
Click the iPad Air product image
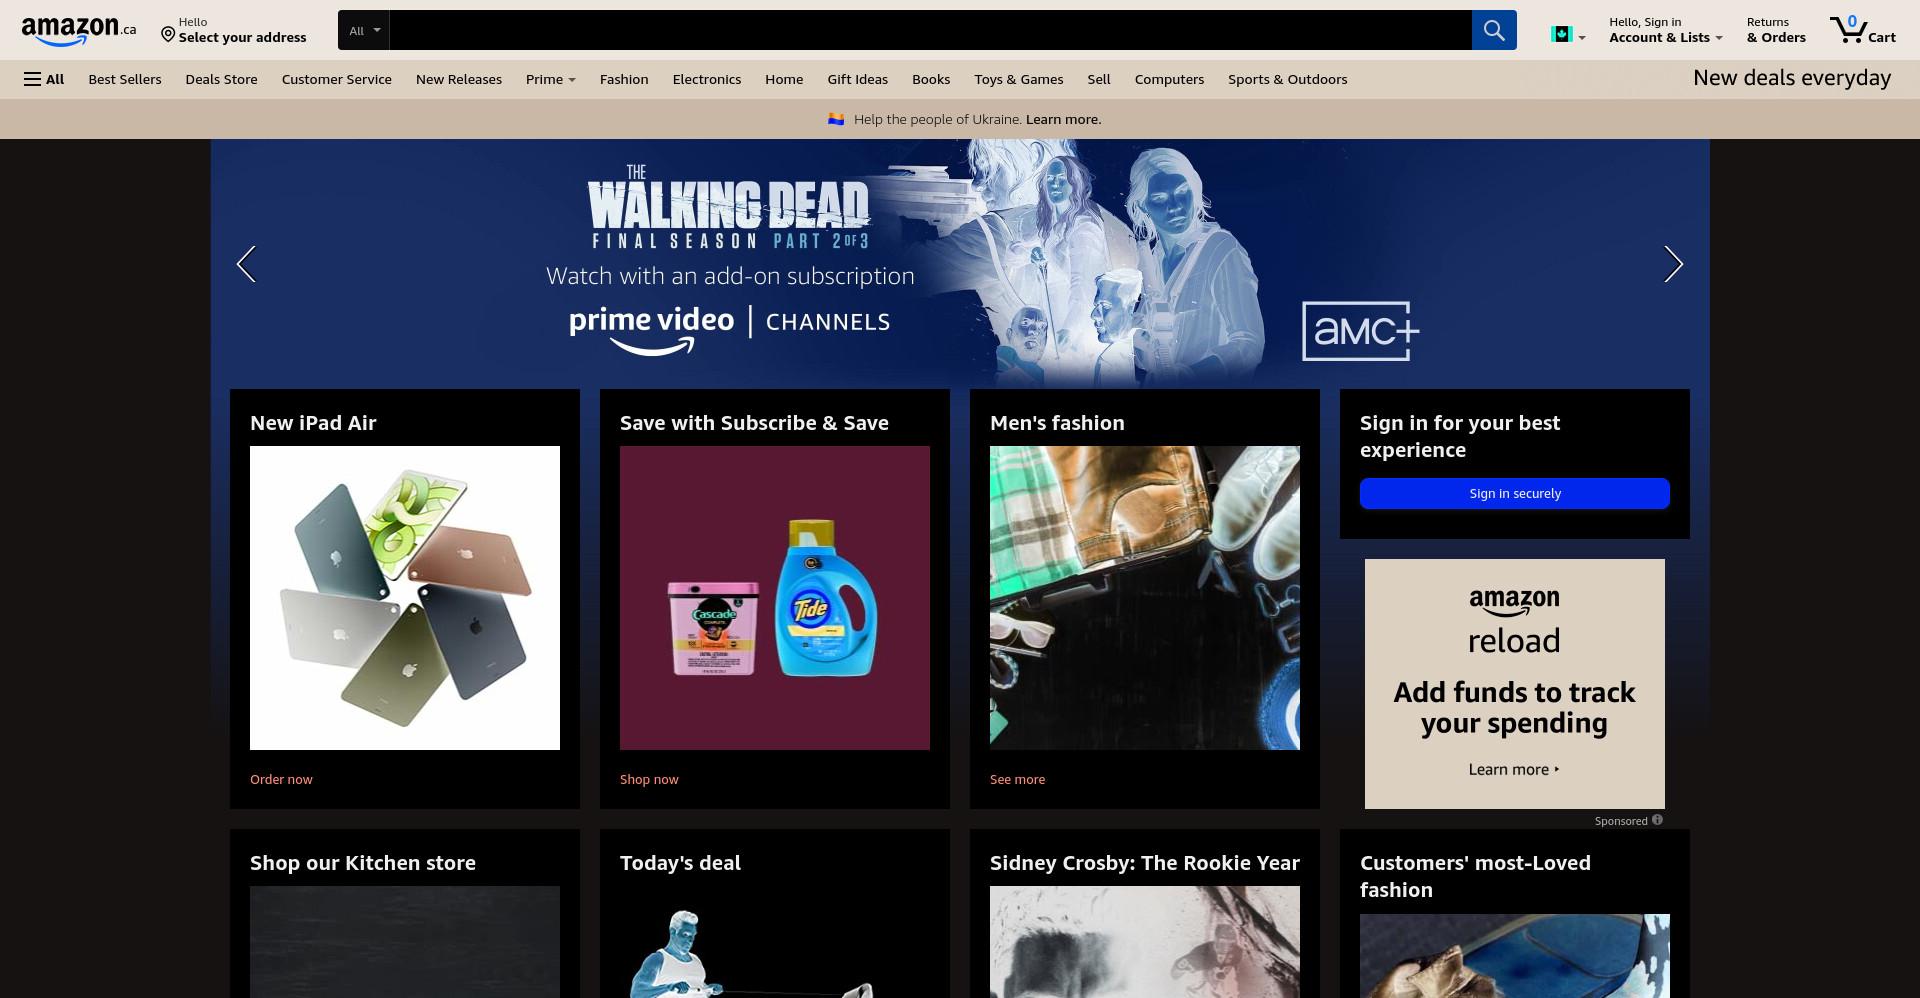405,598
